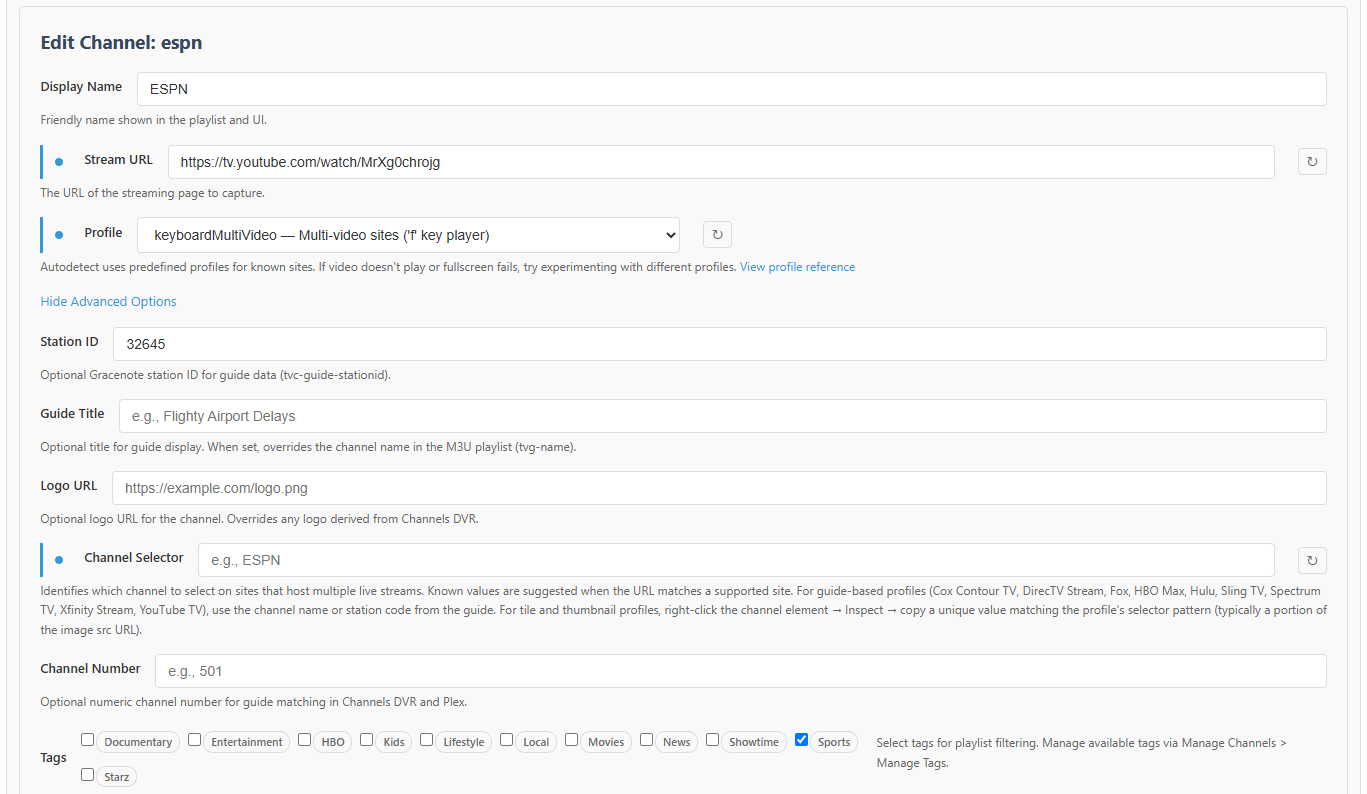The height and width of the screenshot is (794, 1367).
Task: Focus the Channel Selector text field
Action: (736, 560)
